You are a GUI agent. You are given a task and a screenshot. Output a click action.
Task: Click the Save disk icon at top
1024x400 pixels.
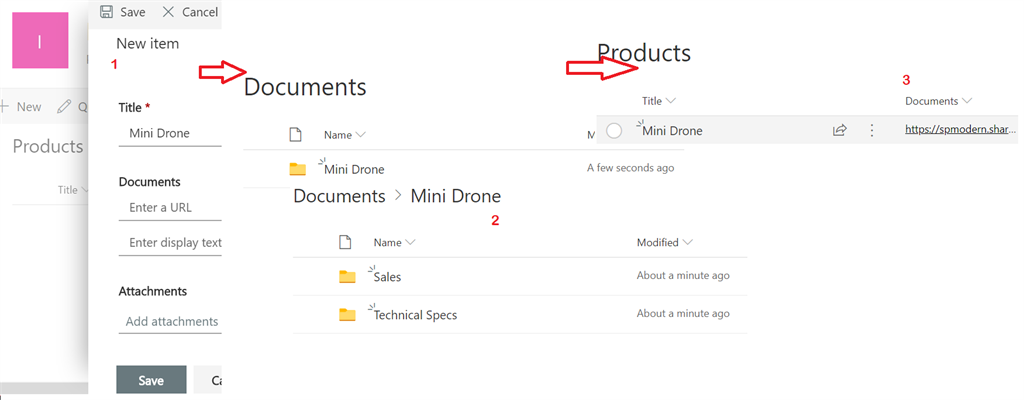click(106, 12)
